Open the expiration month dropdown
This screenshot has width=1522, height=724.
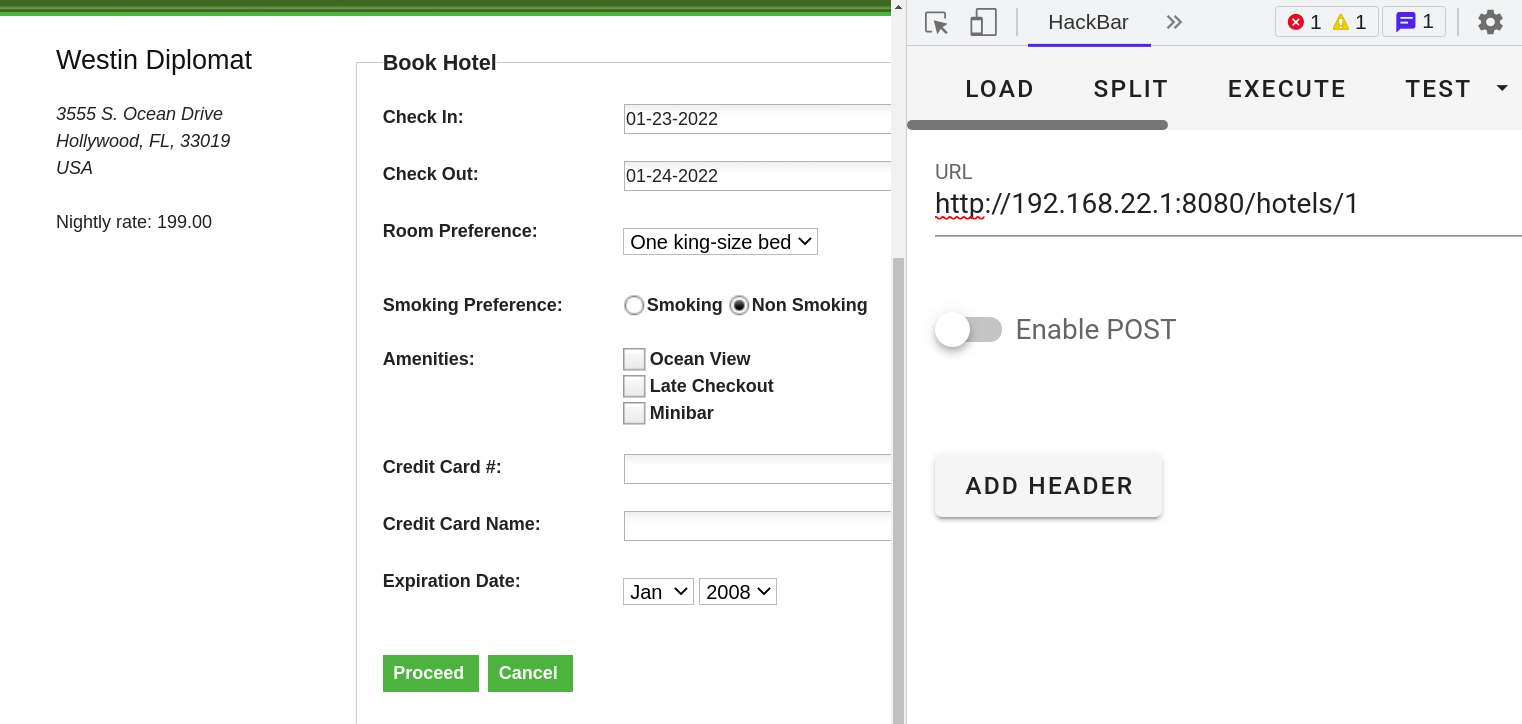[658, 592]
